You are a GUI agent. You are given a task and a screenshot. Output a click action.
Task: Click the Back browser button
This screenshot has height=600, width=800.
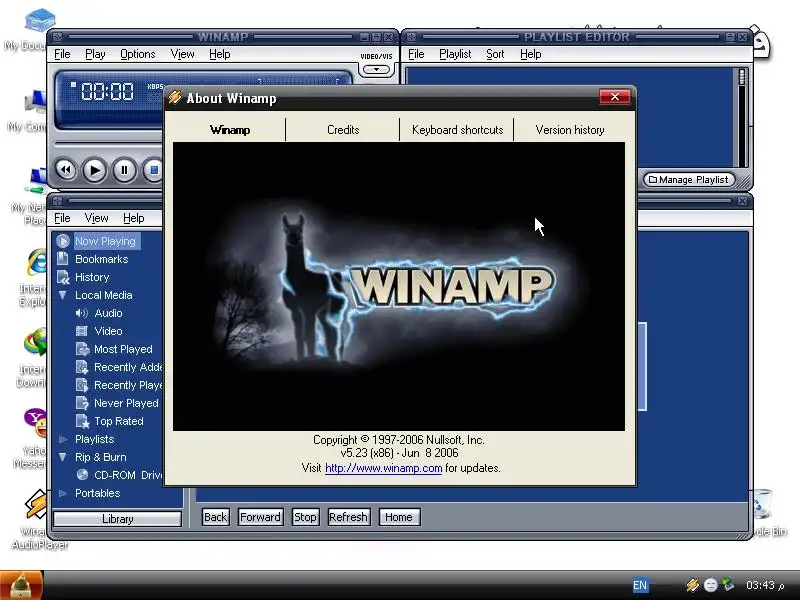[x=215, y=517]
